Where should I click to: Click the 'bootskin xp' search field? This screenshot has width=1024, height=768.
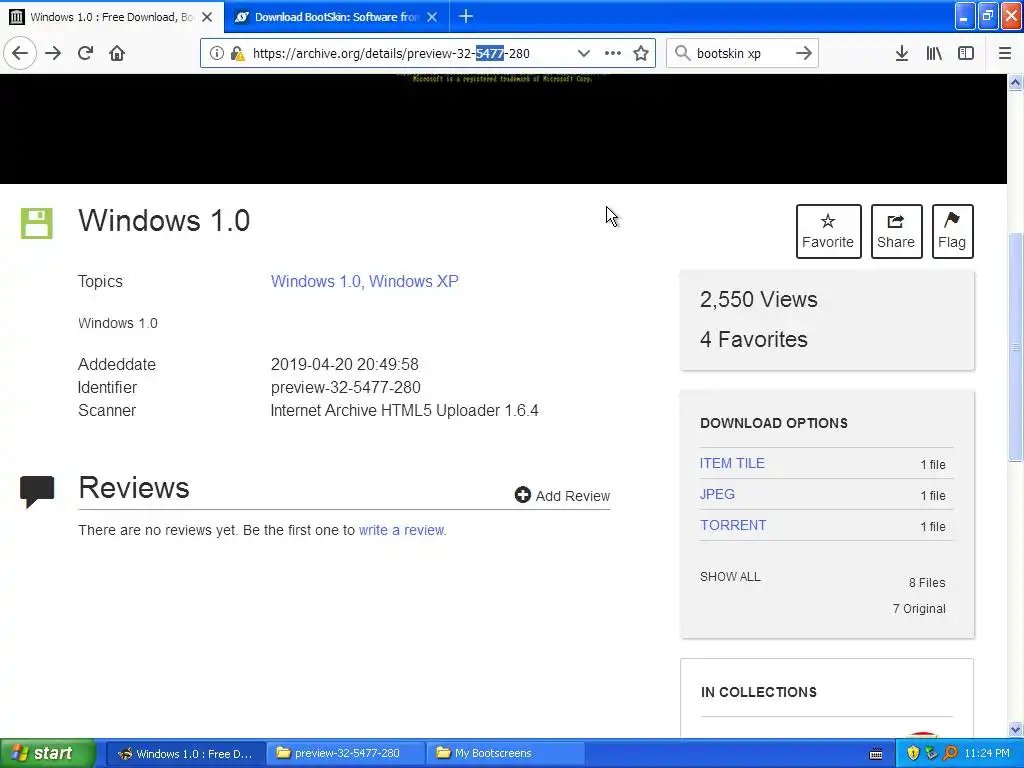coord(743,53)
